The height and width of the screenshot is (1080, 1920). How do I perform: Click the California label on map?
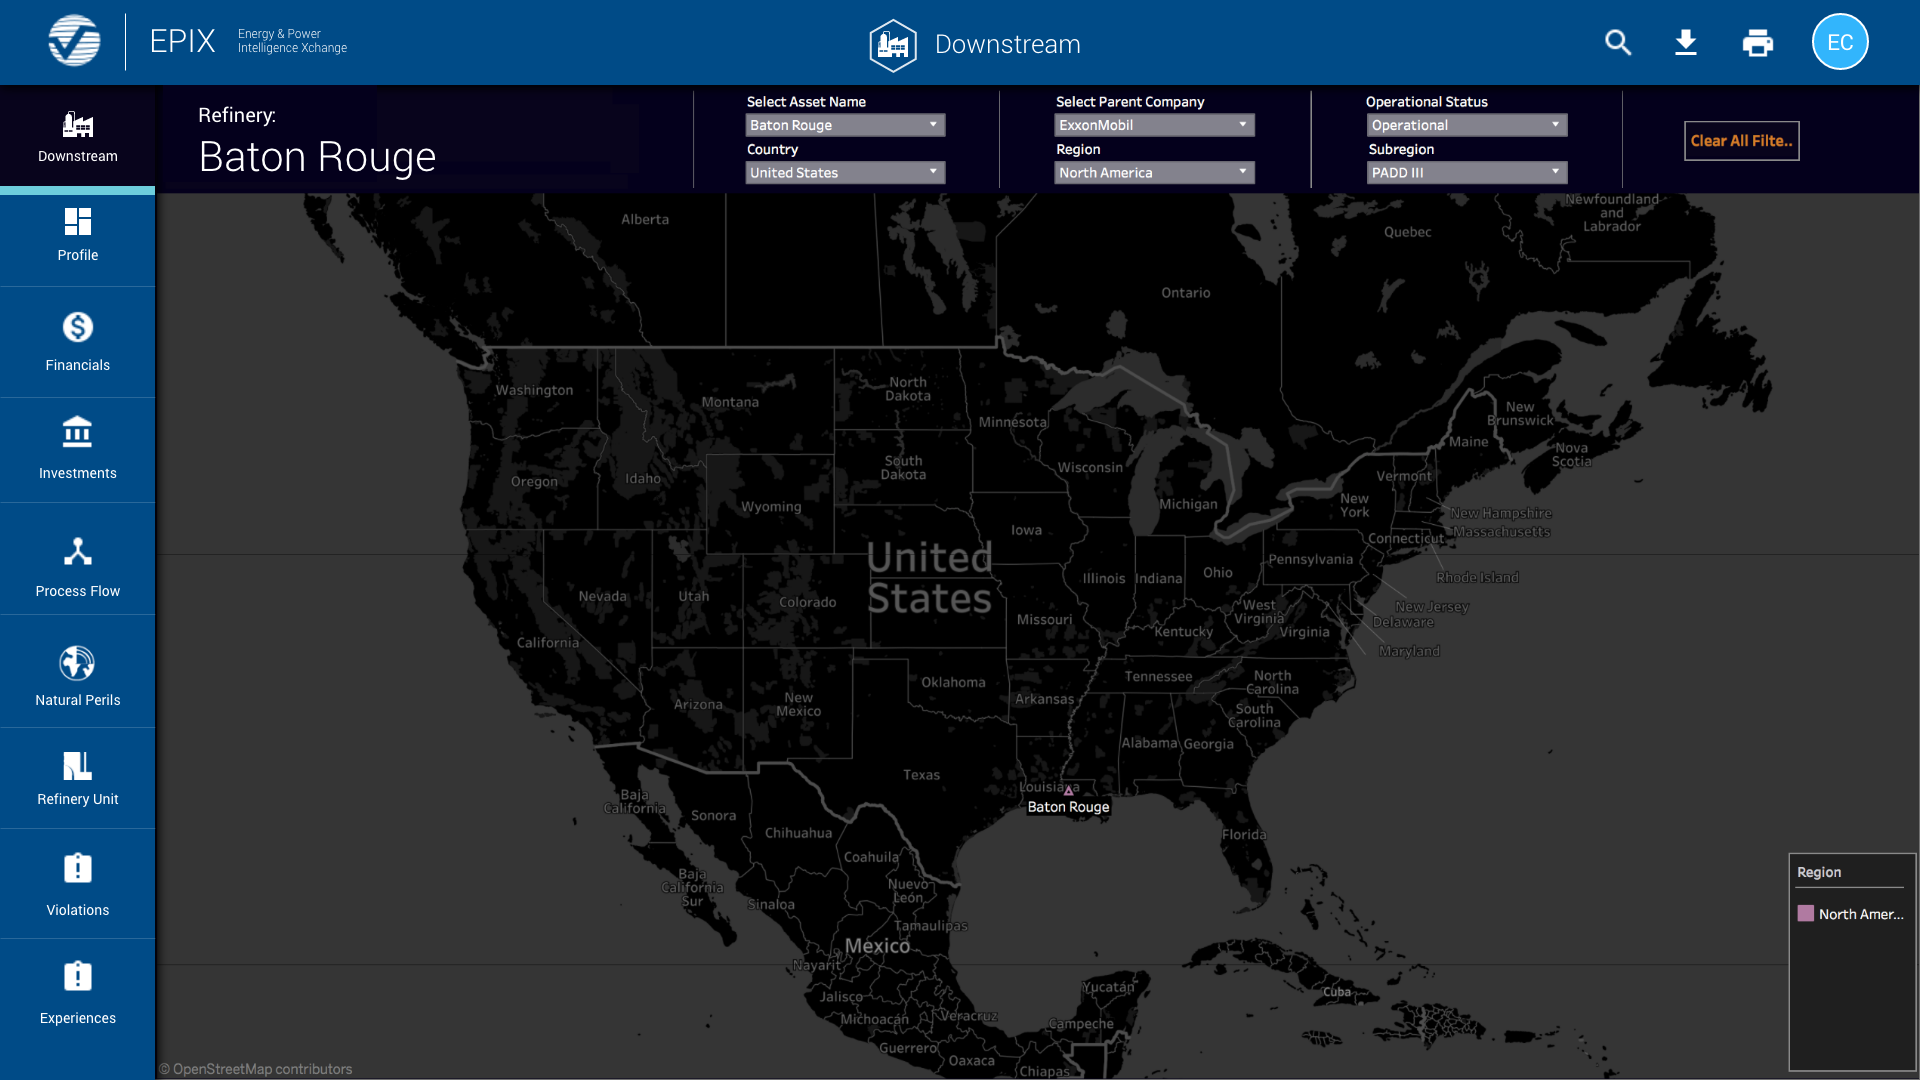point(548,642)
